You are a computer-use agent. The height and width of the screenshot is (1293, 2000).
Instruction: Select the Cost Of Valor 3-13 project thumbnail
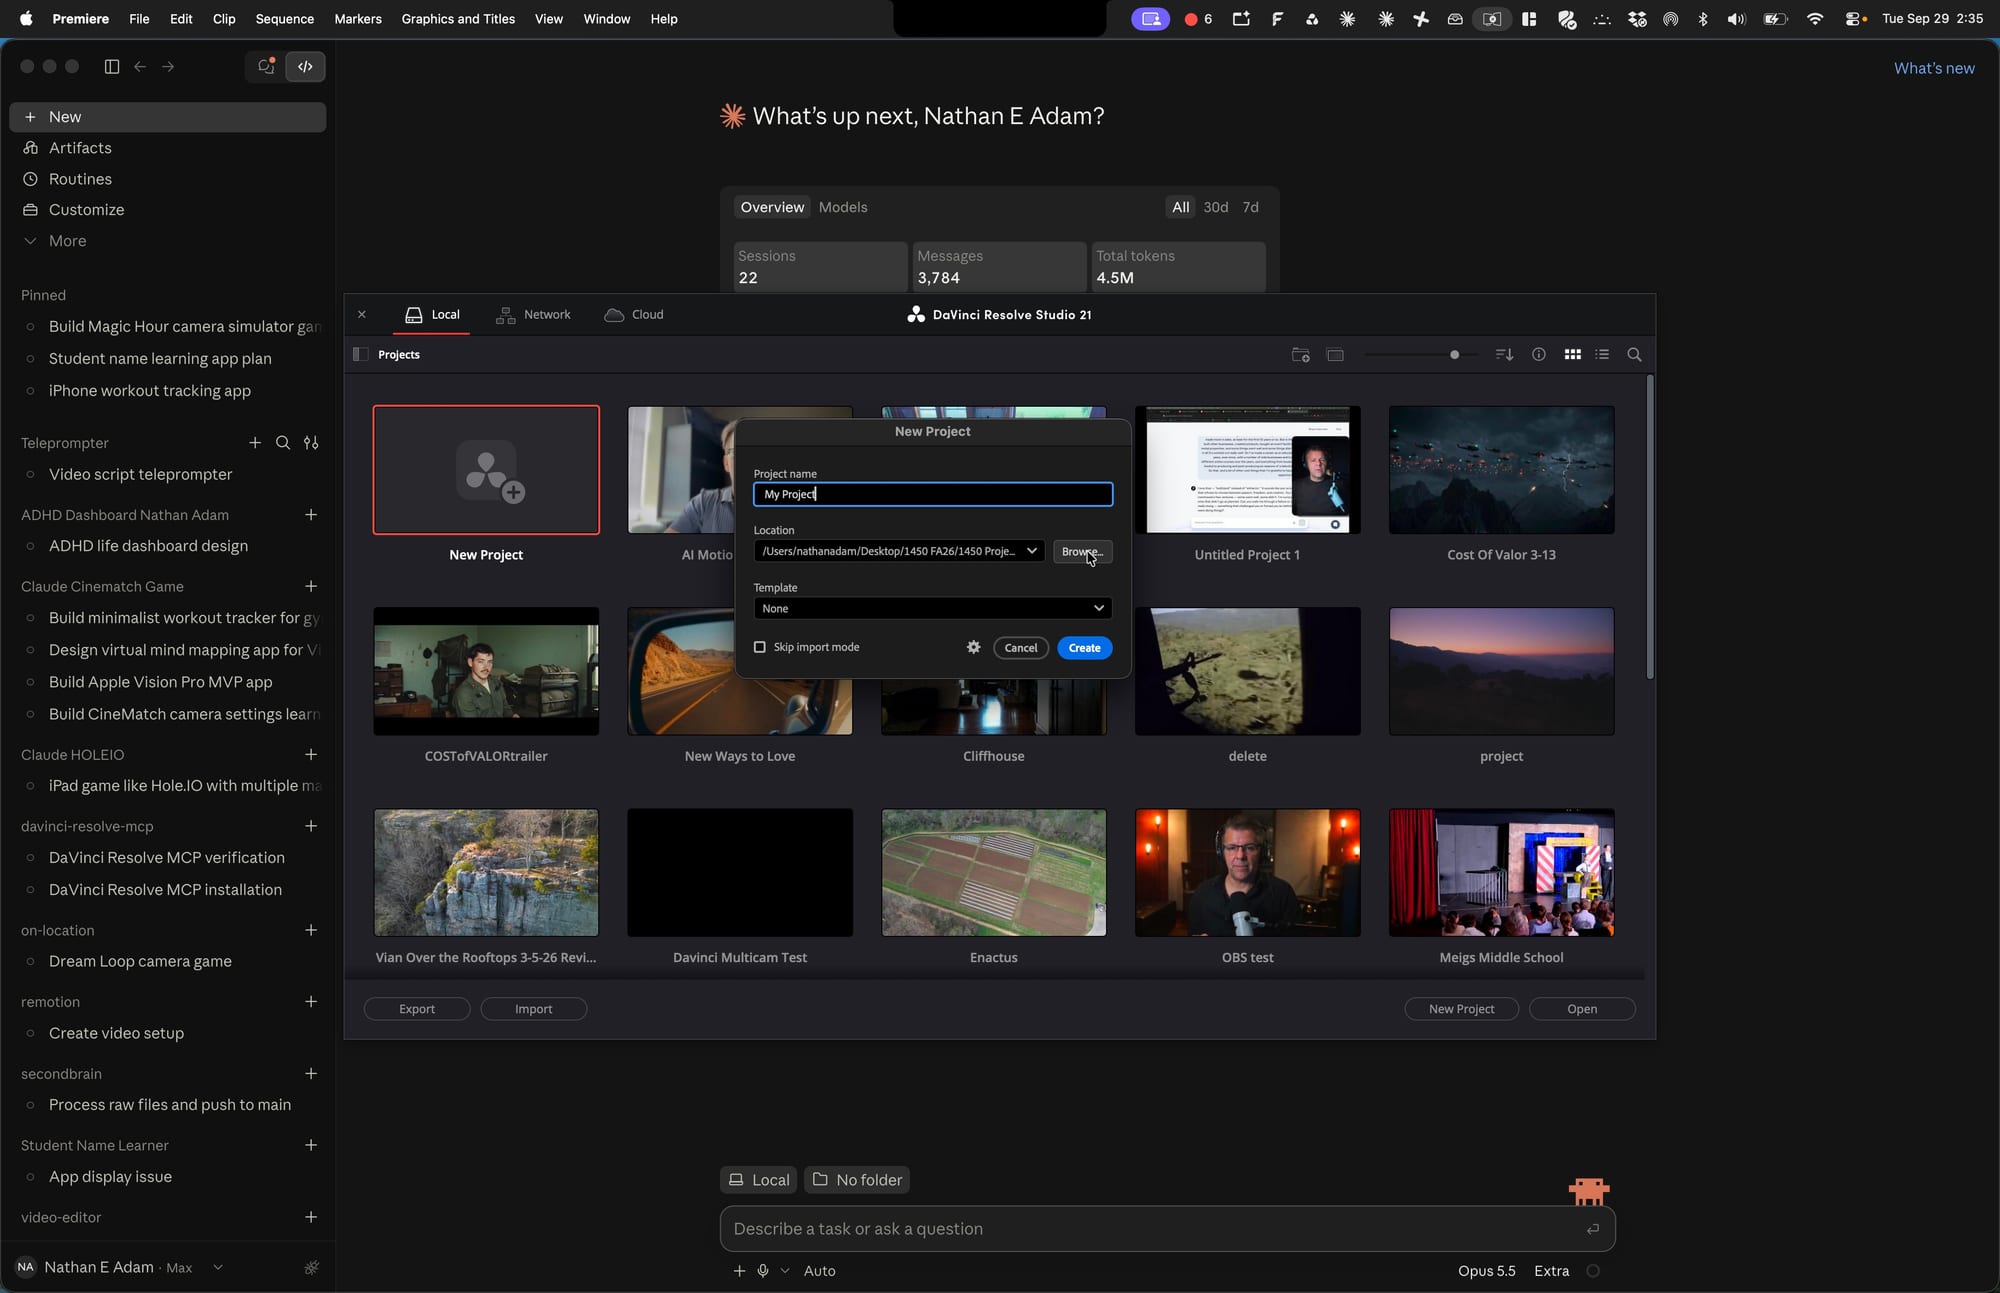point(1501,470)
